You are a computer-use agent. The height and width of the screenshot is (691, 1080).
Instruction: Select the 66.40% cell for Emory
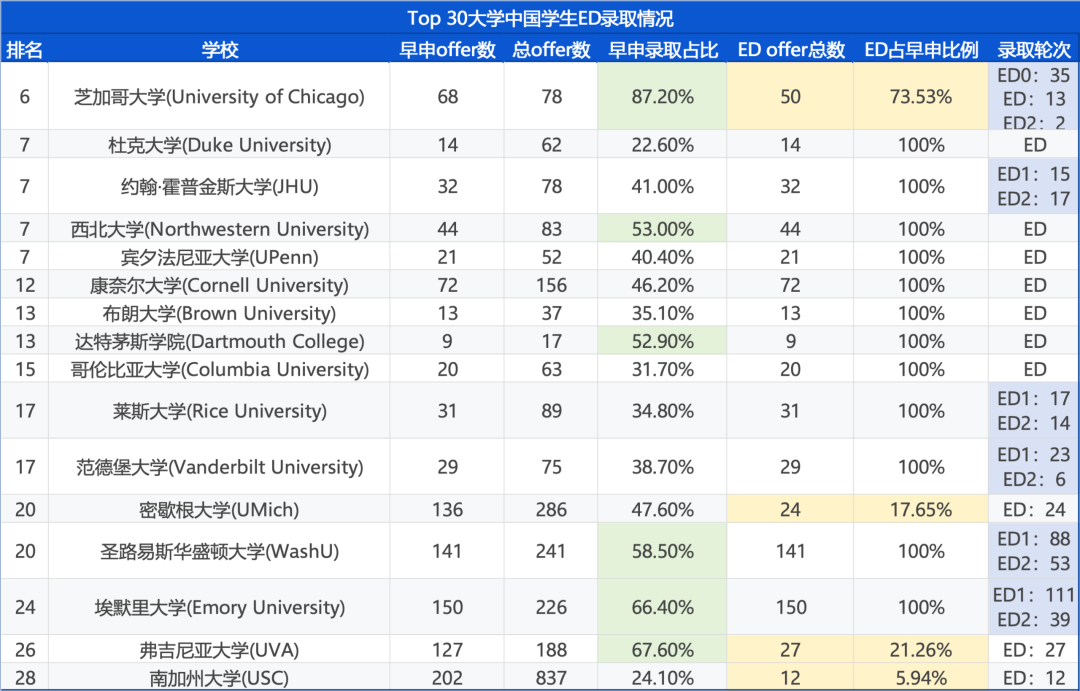pos(663,607)
